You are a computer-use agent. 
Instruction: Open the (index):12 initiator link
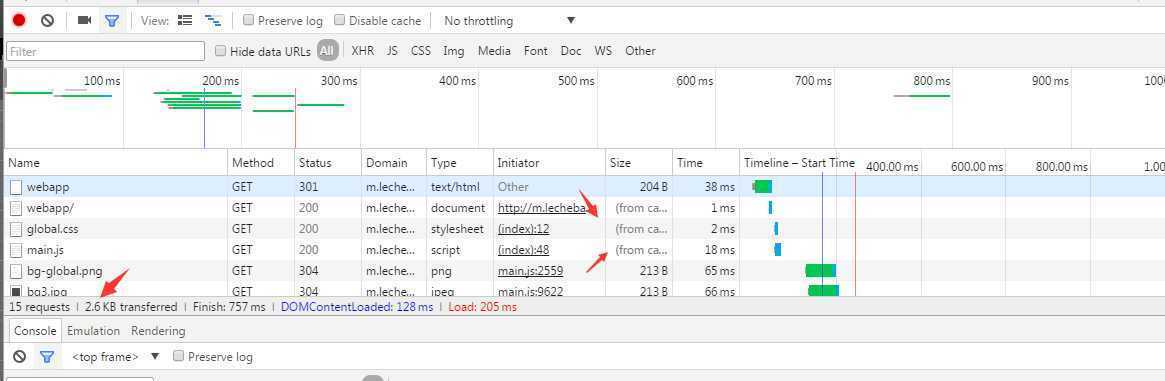[524, 229]
